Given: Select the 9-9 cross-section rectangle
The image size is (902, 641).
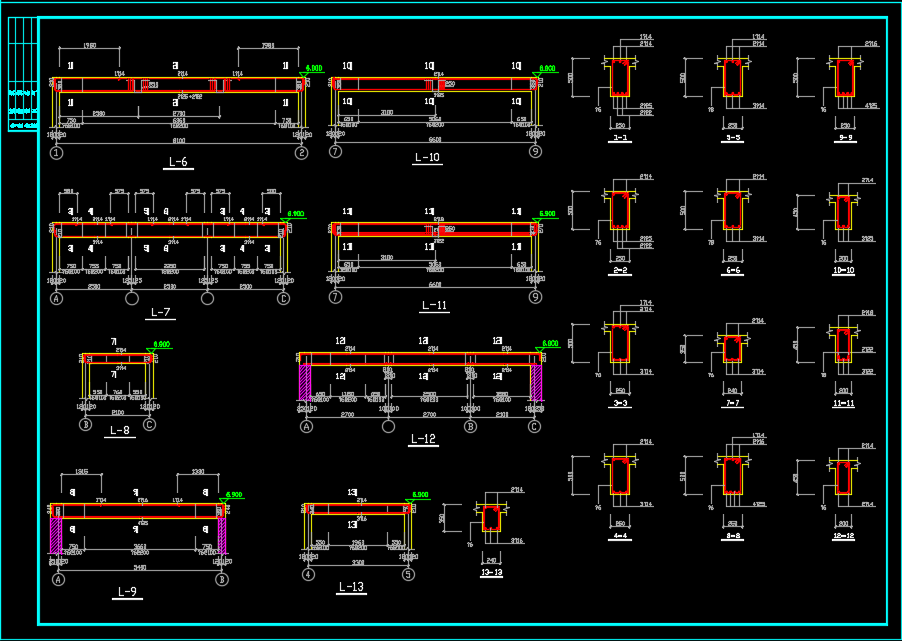Looking at the screenshot, I should [x=845, y=78].
